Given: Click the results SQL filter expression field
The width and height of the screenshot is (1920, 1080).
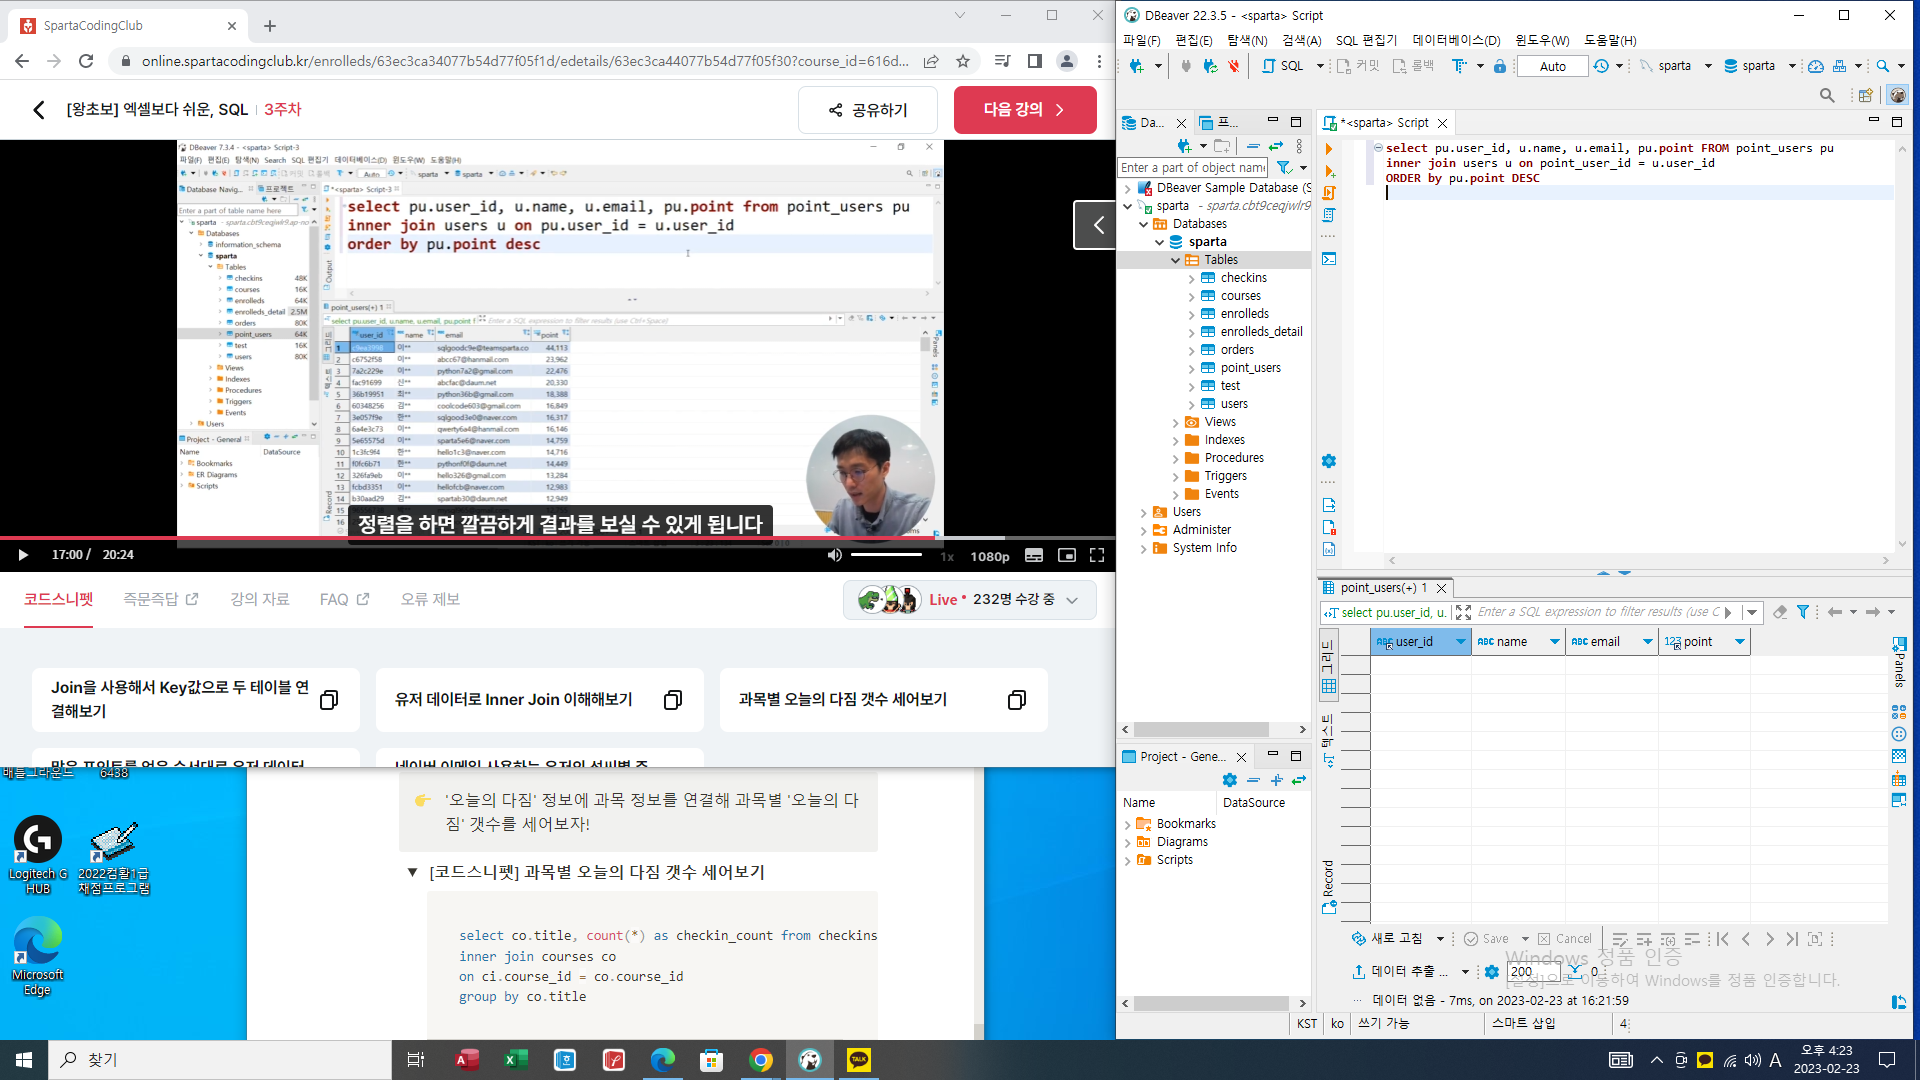Looking at the screenshot, I should [x=1597, y=612].
